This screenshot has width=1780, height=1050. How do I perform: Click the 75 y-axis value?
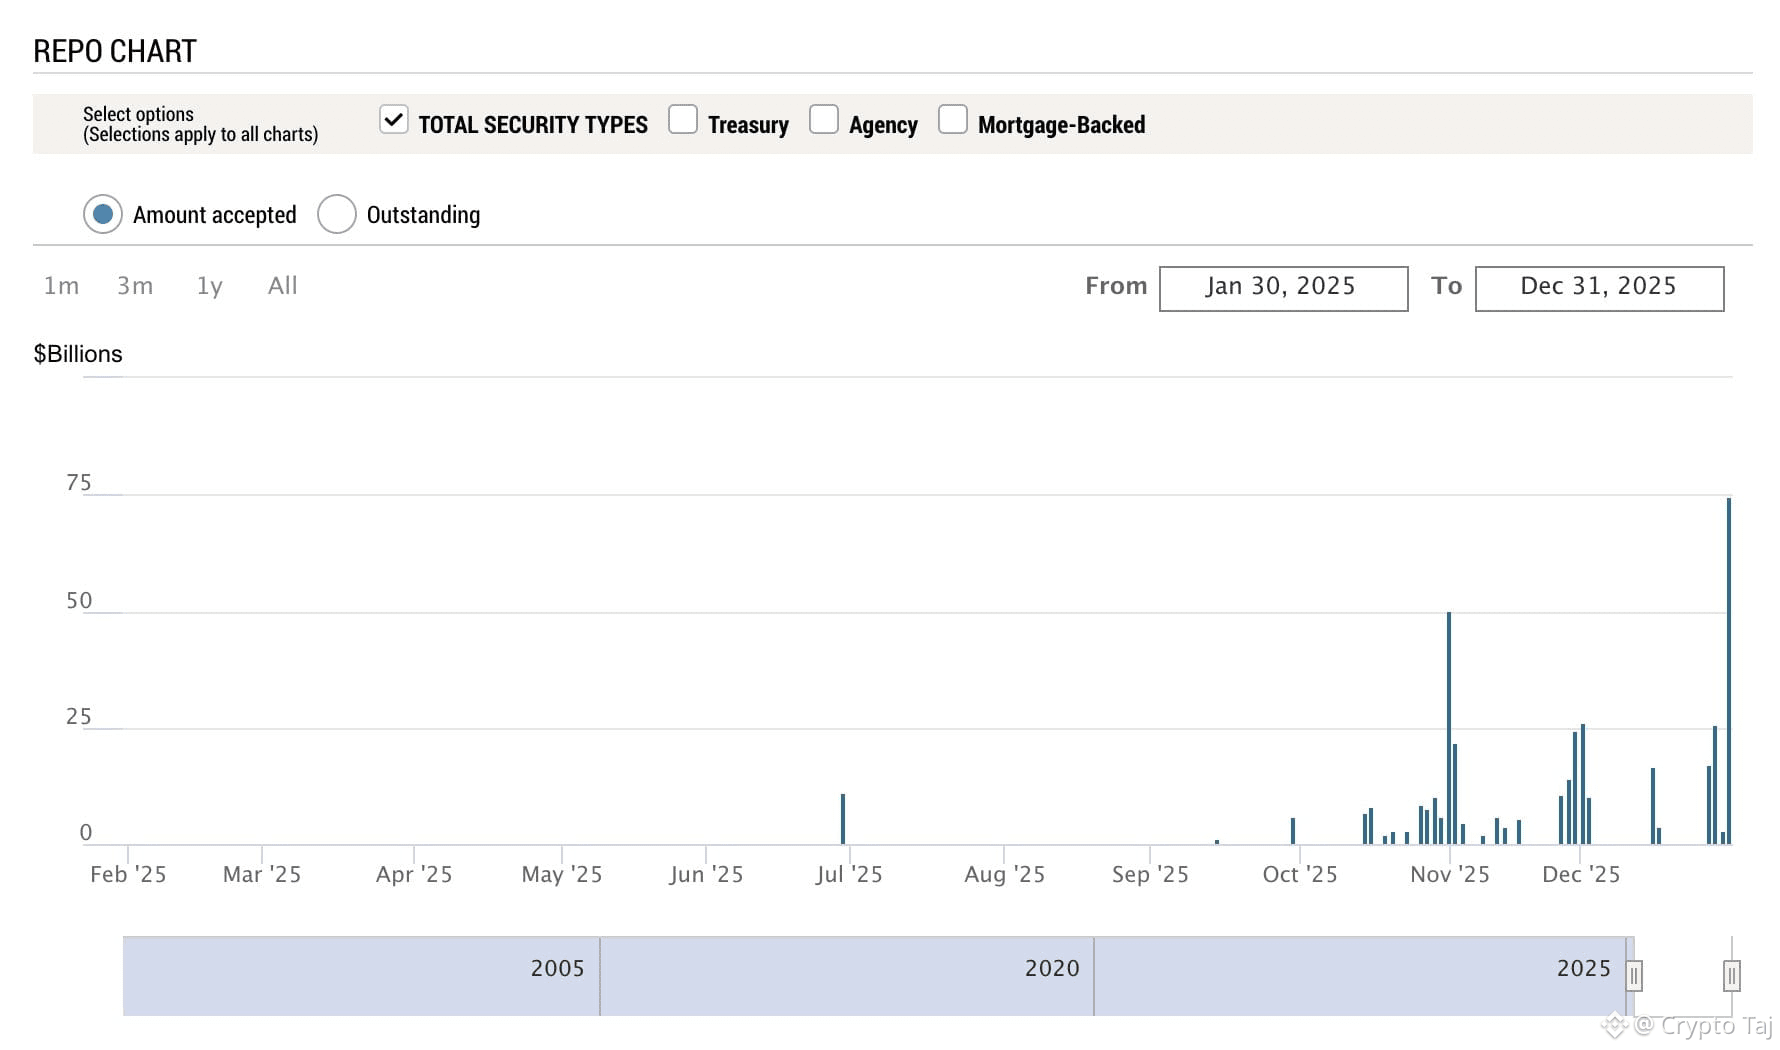(x=79, y=483)
